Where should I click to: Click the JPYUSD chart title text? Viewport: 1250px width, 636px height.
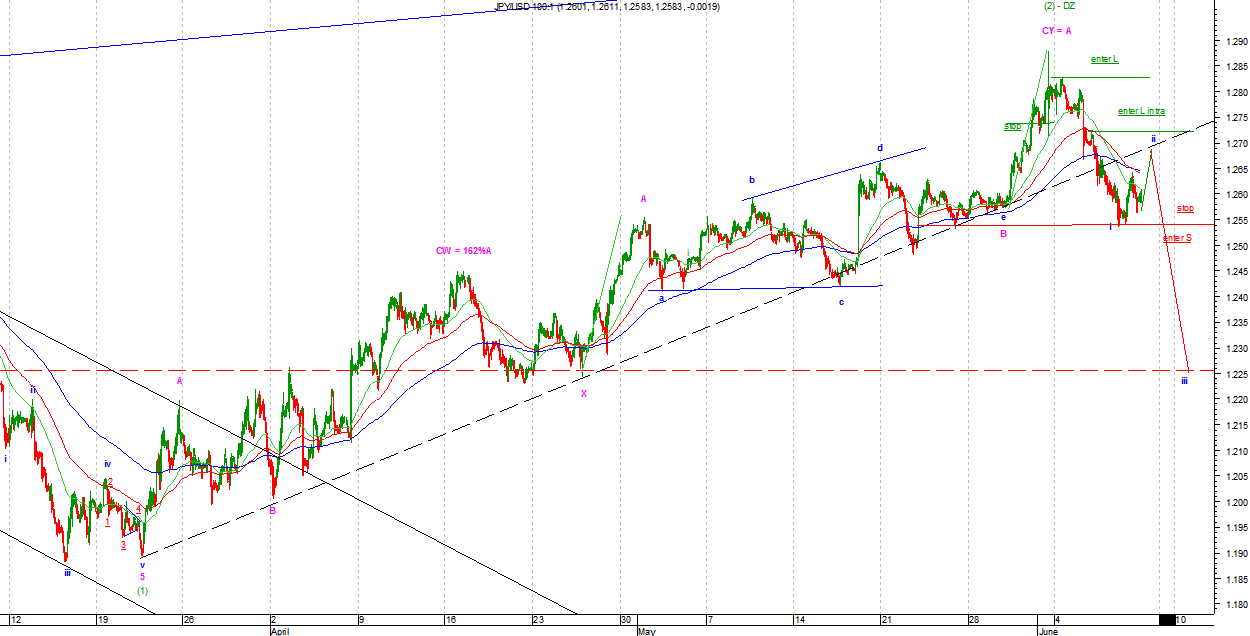tap(607, 7)
